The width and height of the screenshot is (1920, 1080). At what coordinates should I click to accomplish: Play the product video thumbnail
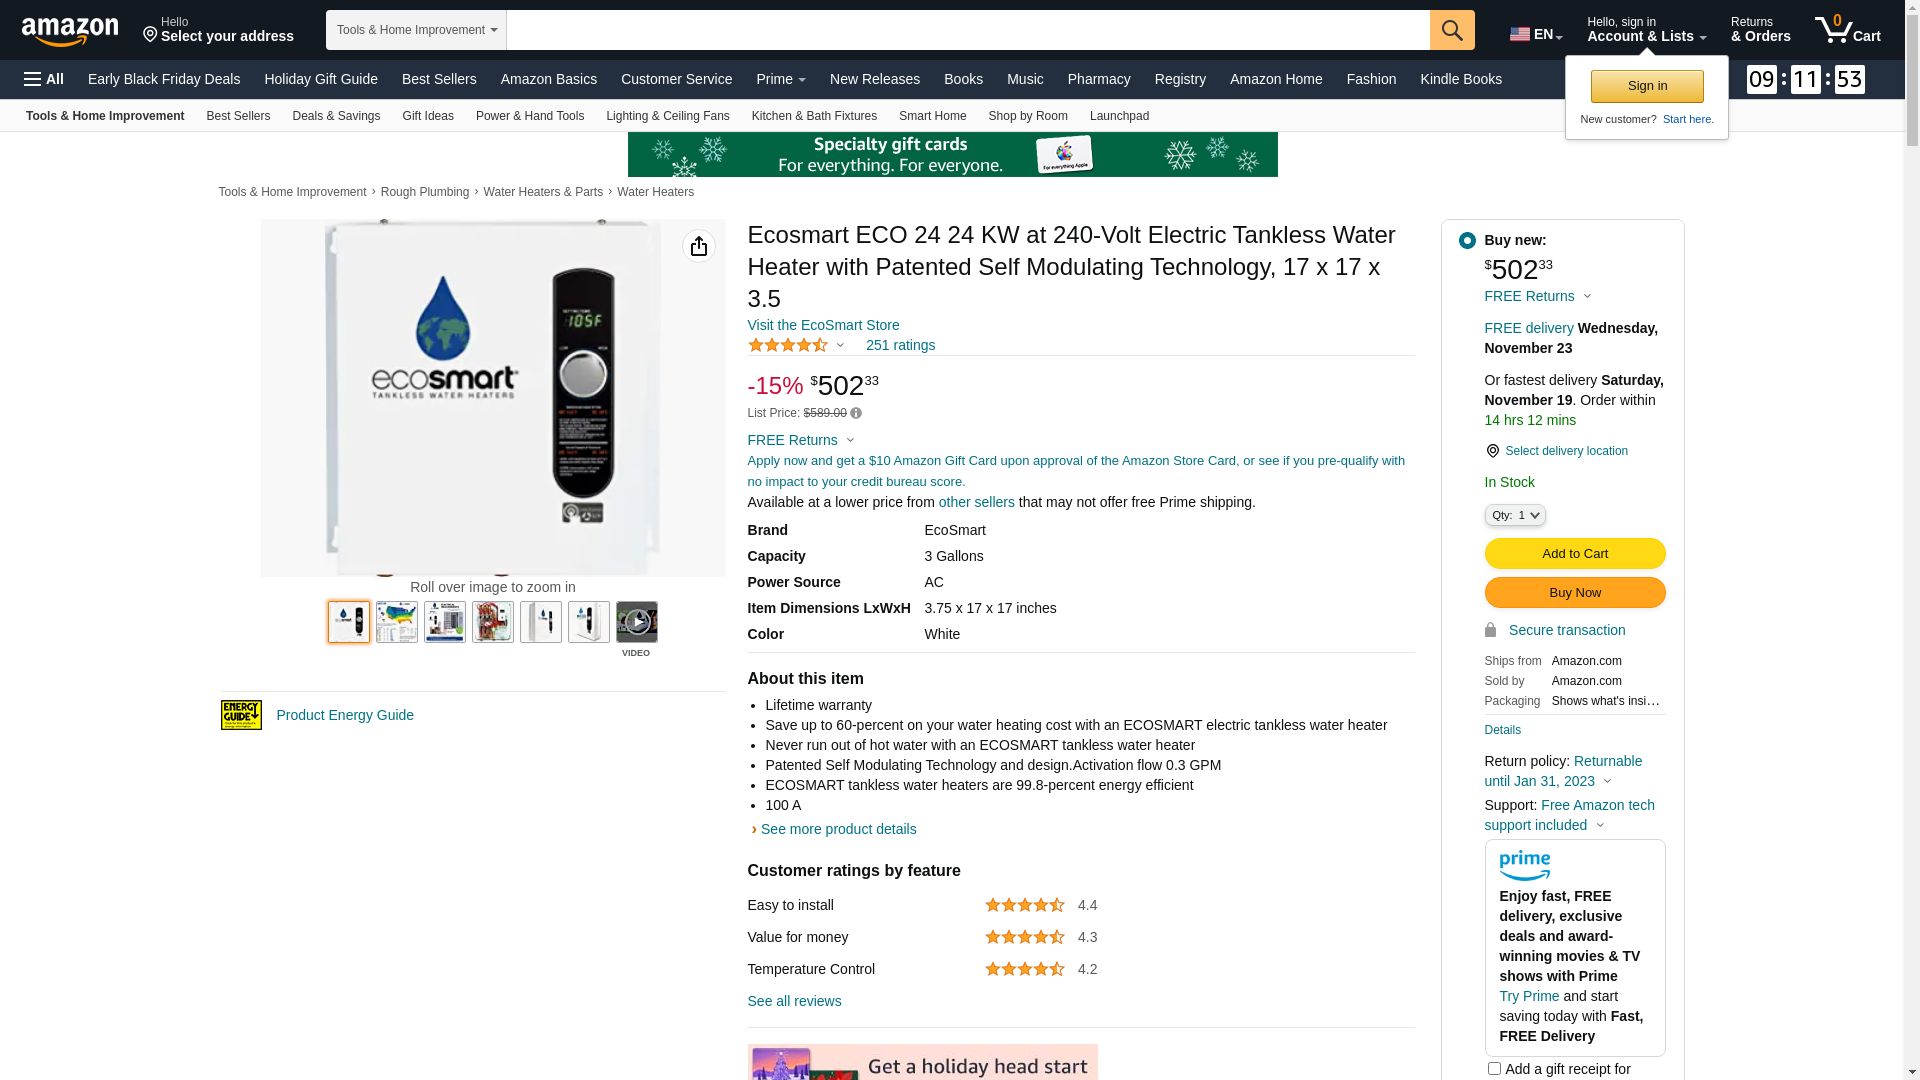click(637, 622)
